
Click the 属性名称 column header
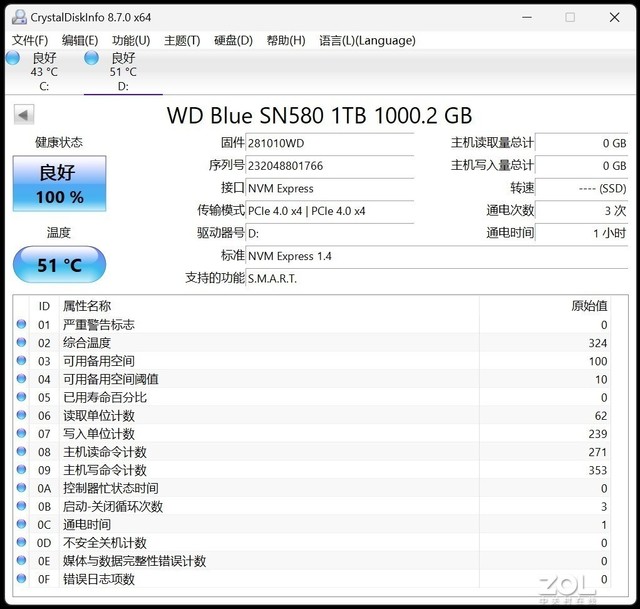tap(87, 306)
